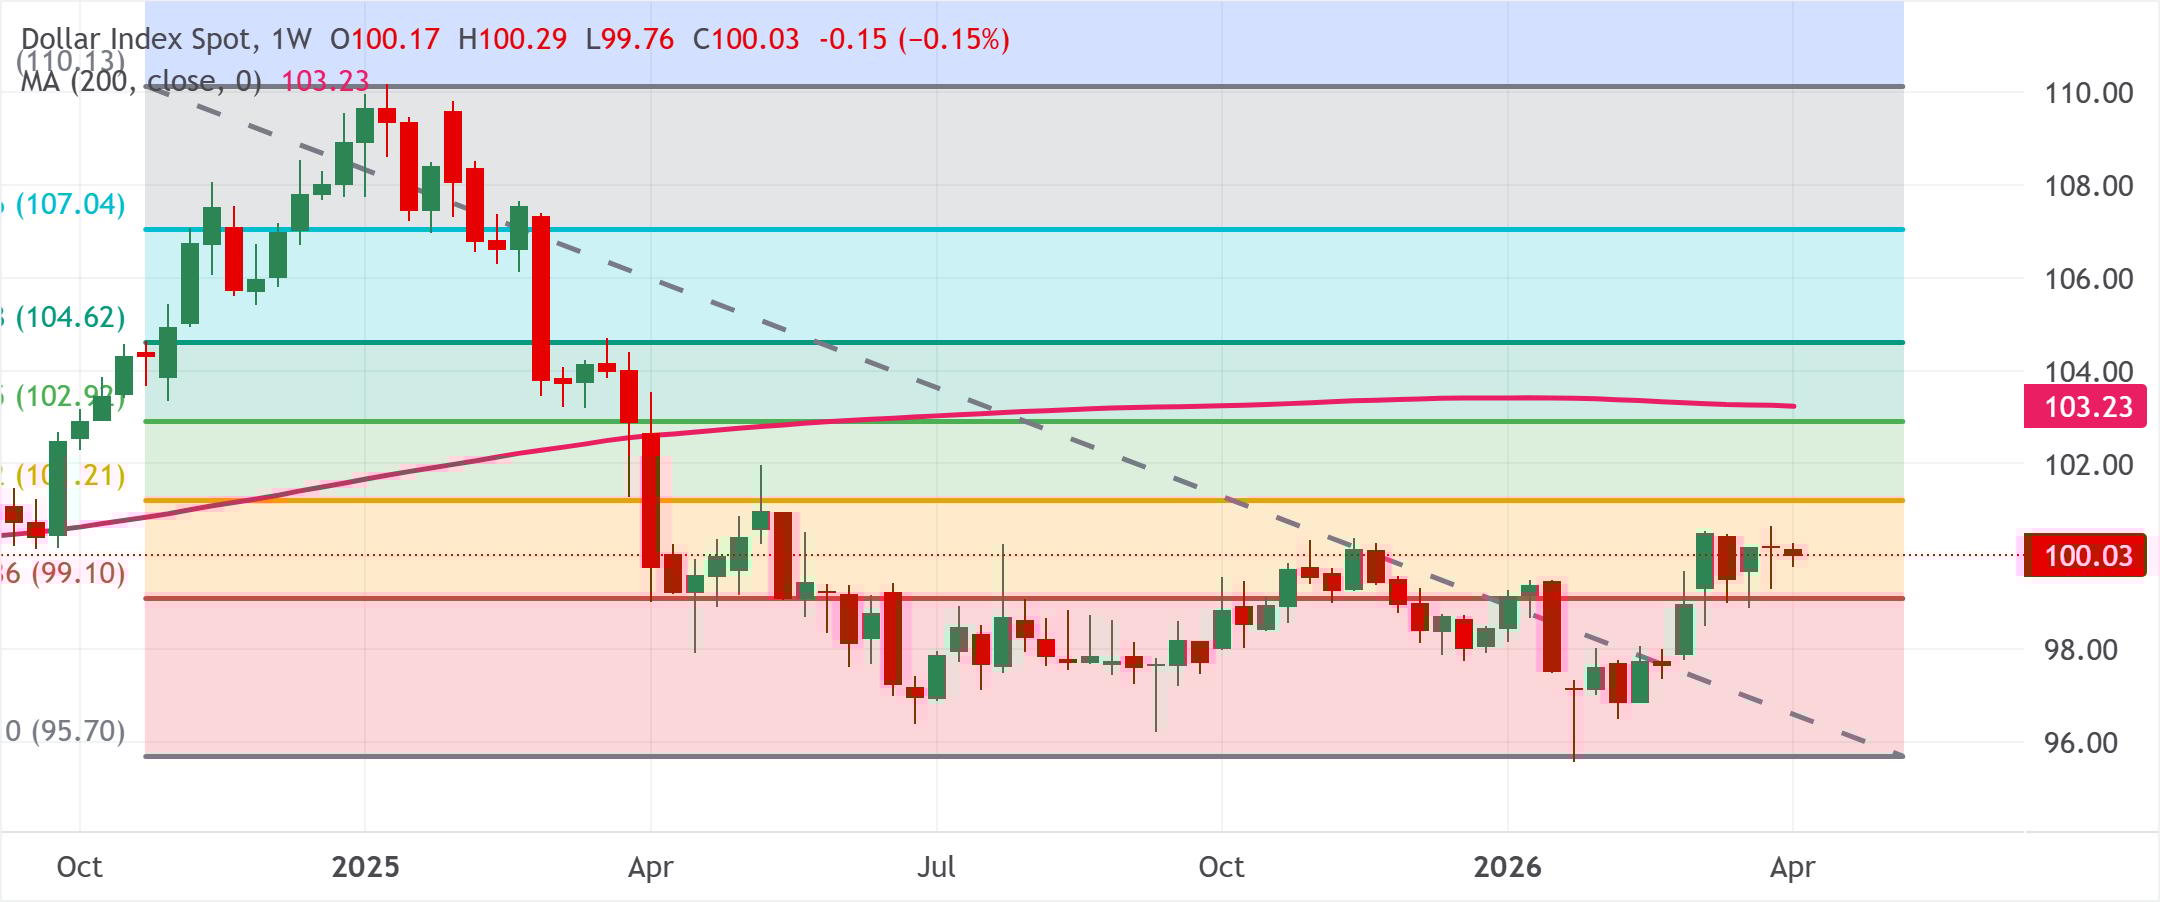Click the 0 (95.70) Fibonacci base label
Screen dimensions: 2160x902
(66, 731)
